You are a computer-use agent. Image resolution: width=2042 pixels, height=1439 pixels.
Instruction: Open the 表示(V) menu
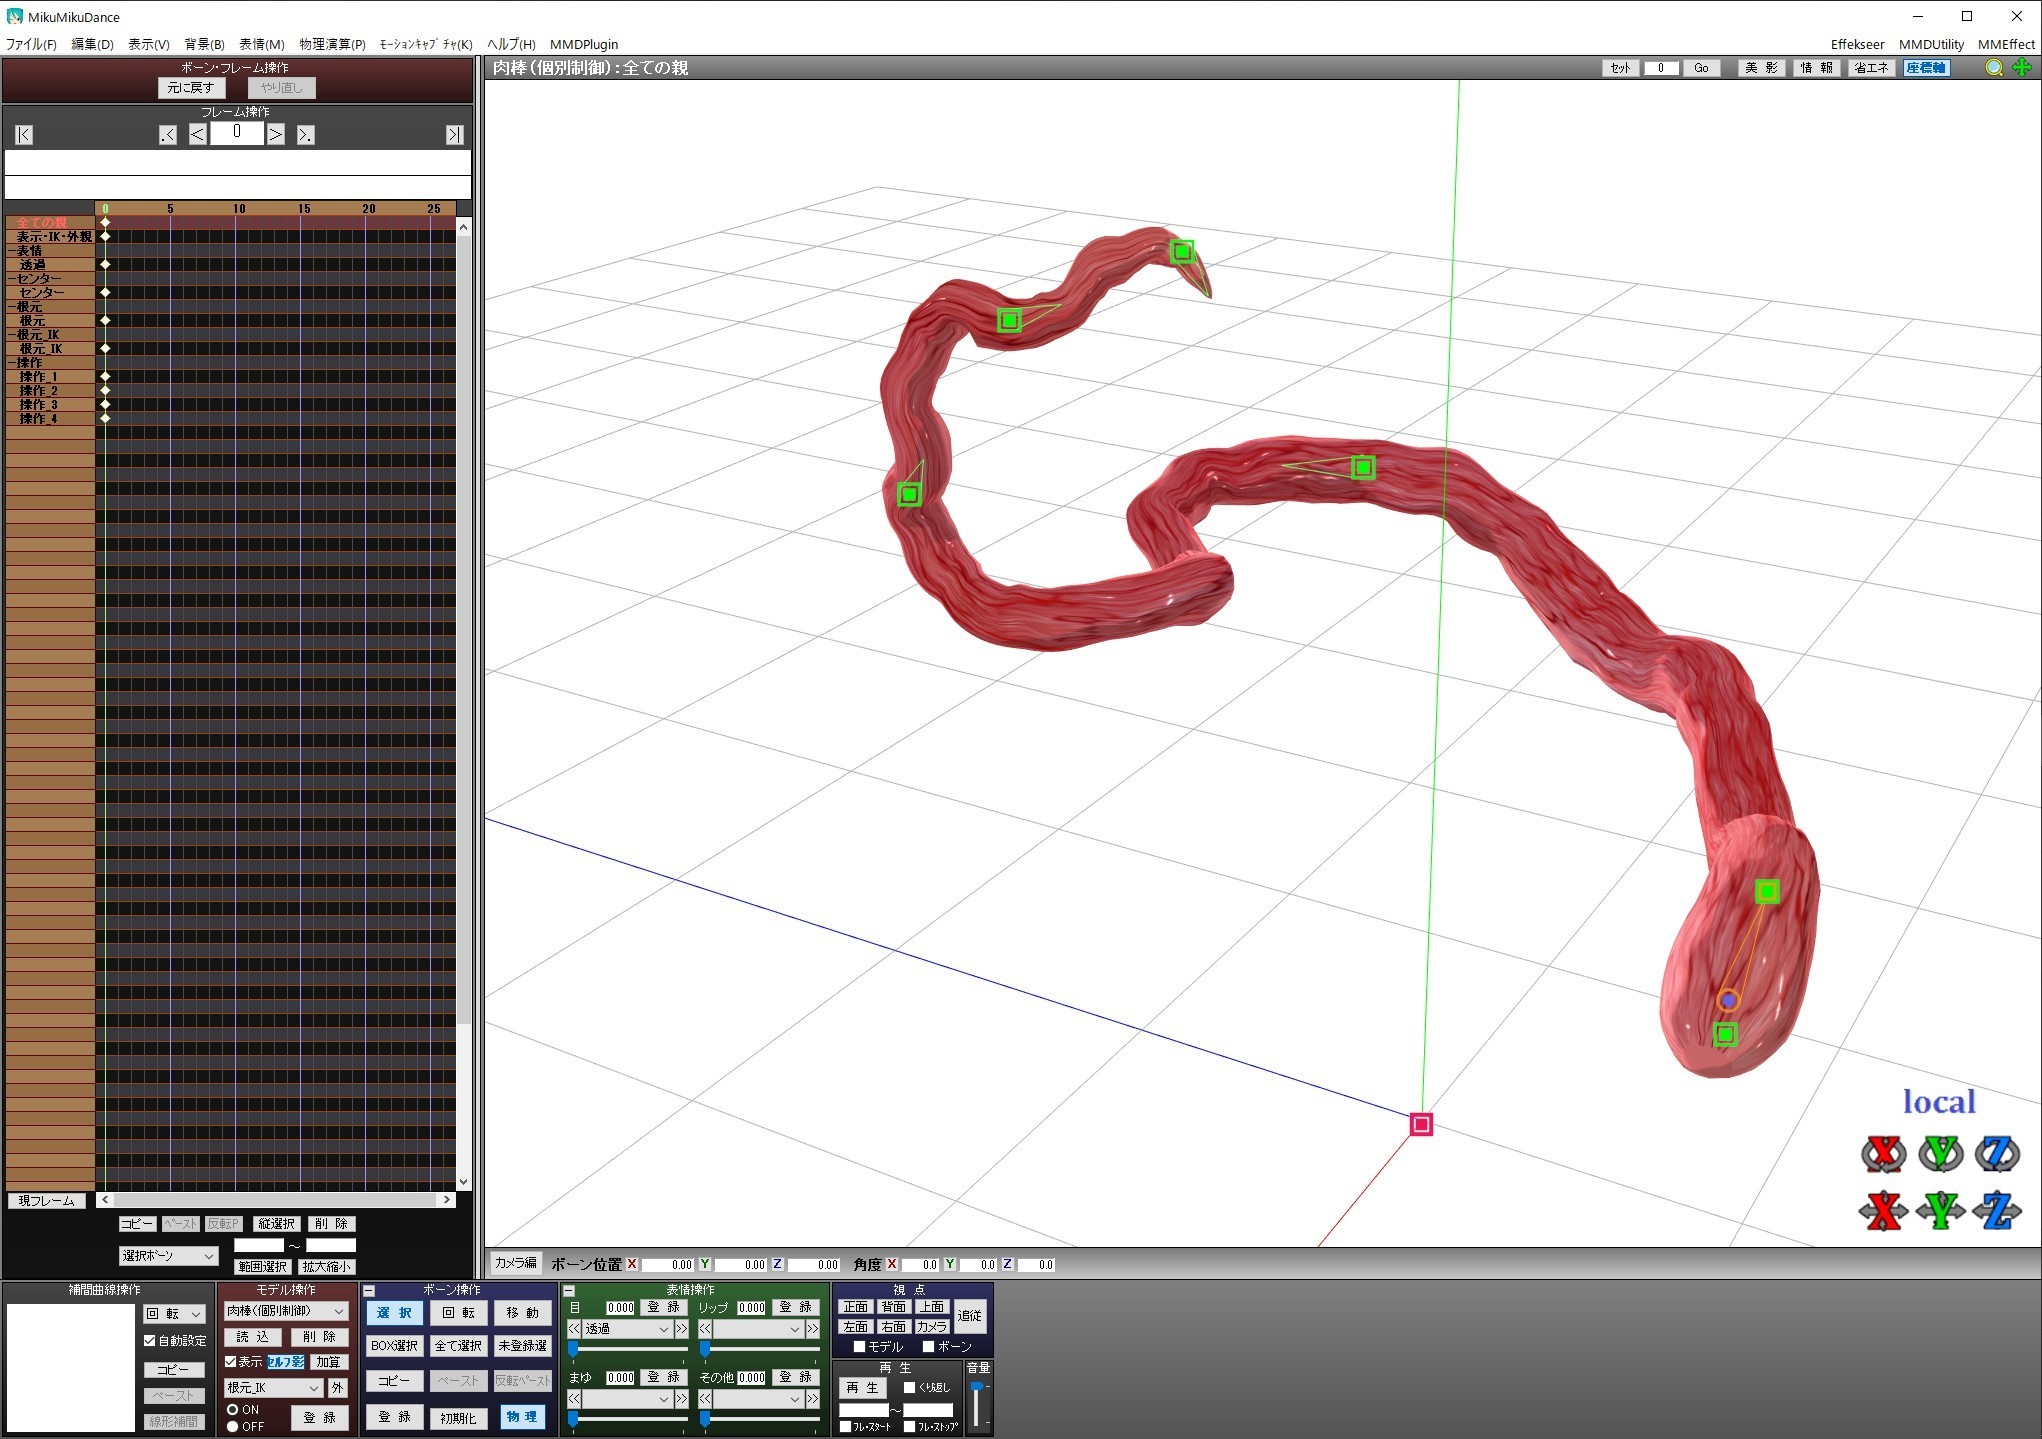pos(148,44)
